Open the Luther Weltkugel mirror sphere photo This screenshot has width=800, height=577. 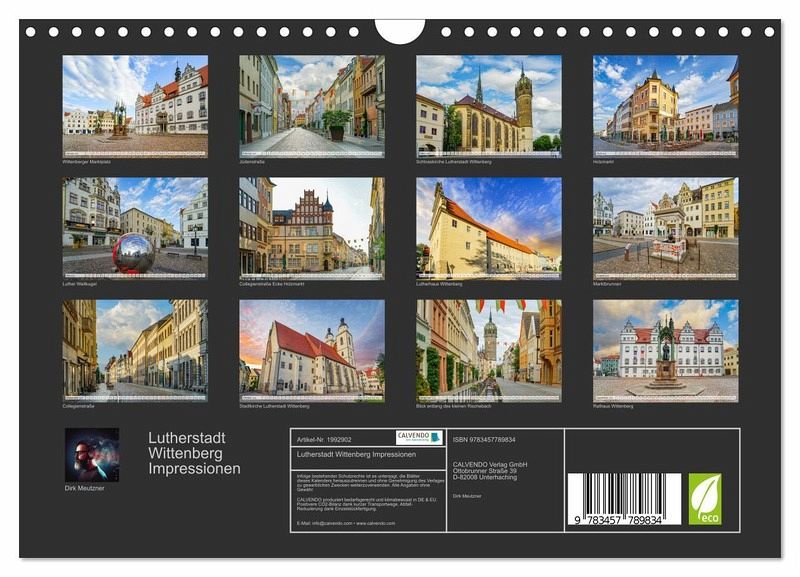(135, 229)
